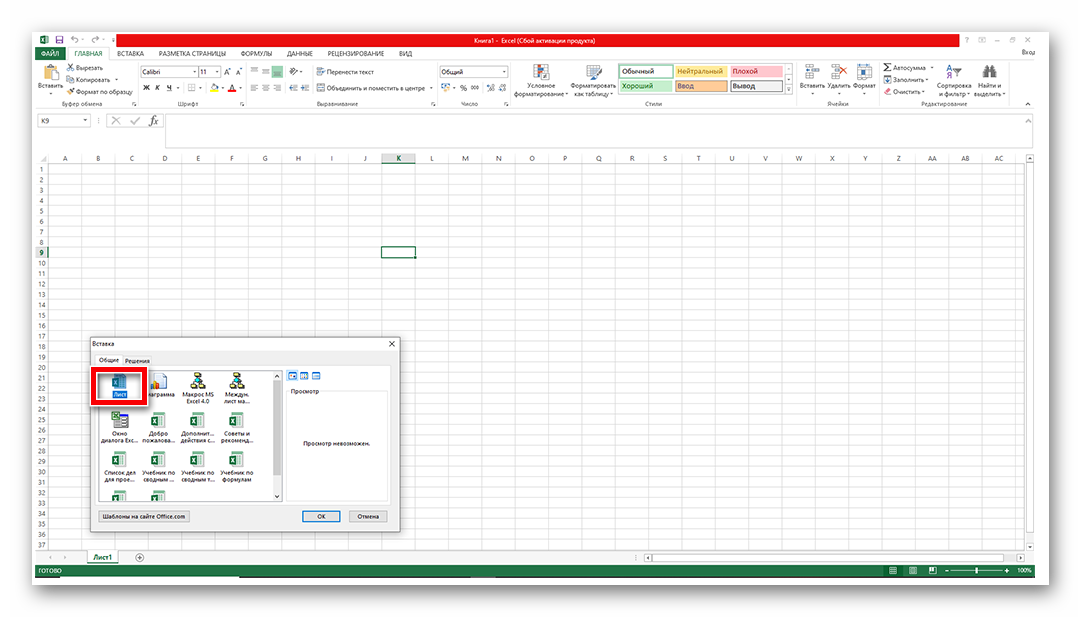Switch to Page Layout view in status bar
This screenshot has height=617, width=1081.
913,570
